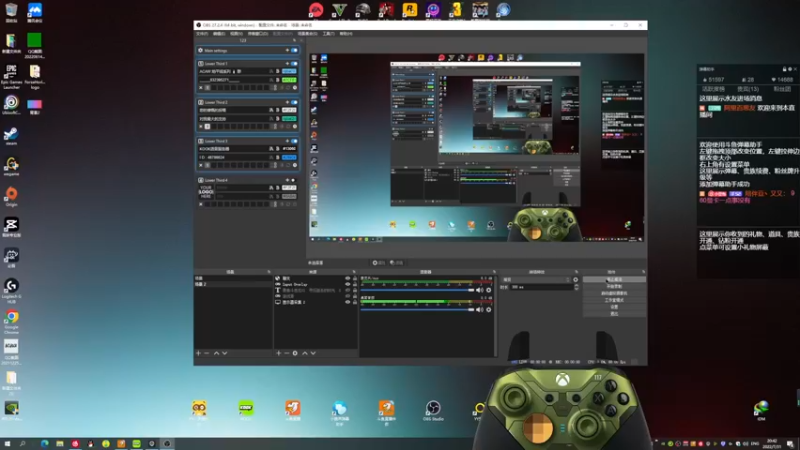
Task: Add a new source with the plus icon
Action: (x=279, y=353)
